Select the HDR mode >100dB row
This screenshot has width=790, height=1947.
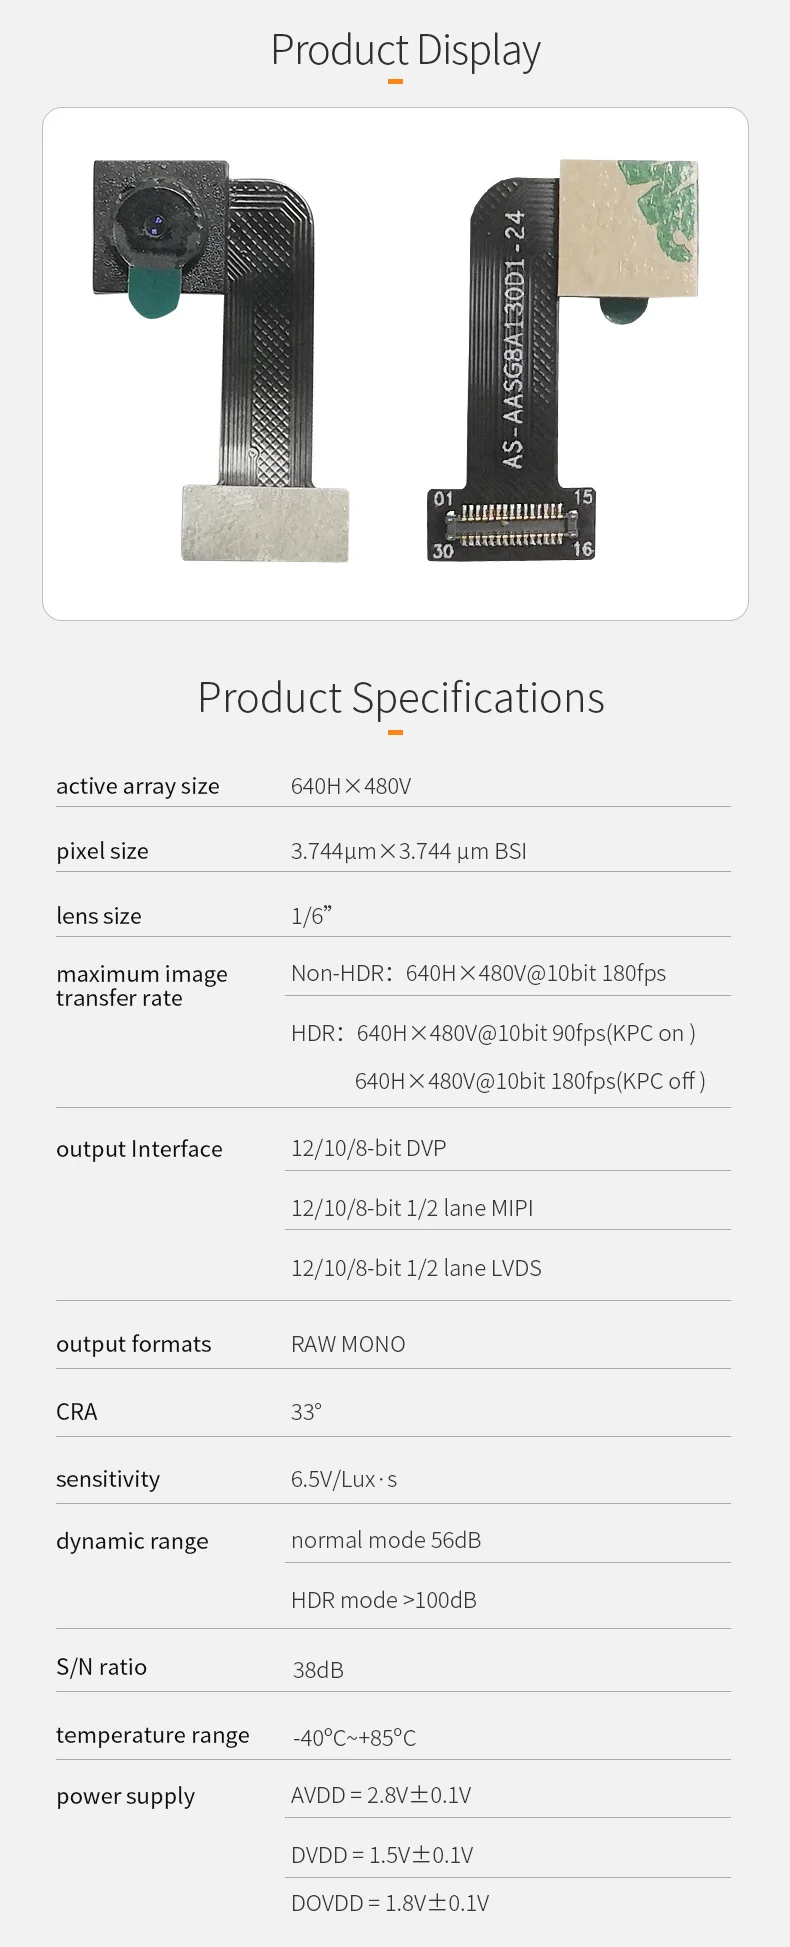point(384,1600)
